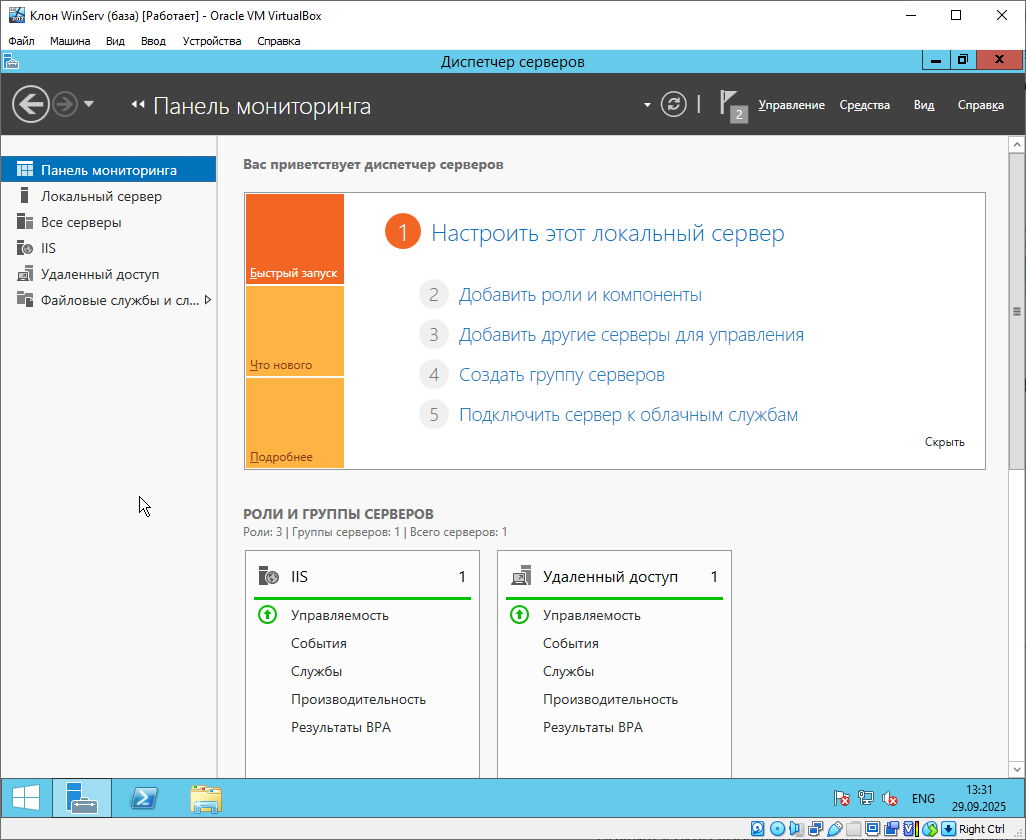Open События in the IIS tile
The height and width of the screenshot is (840, 1026).
point(319,644)
